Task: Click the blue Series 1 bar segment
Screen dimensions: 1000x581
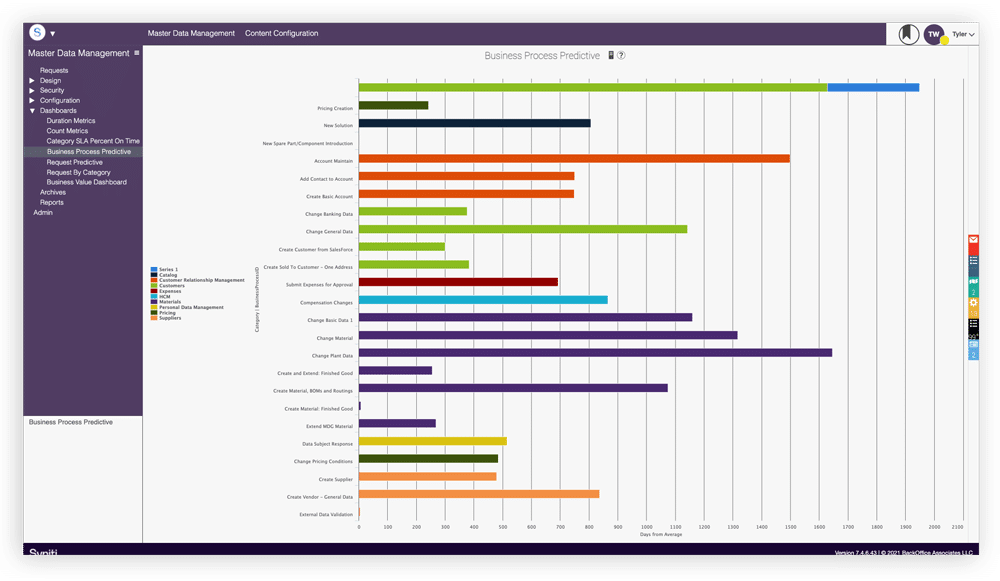Action: click(873, 87)
